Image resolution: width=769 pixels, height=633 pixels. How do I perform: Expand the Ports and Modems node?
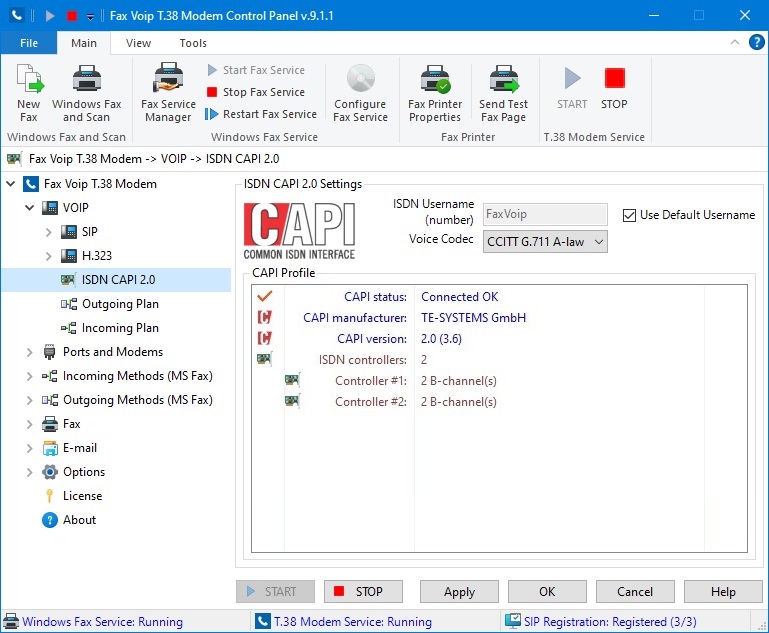[30, 352]
